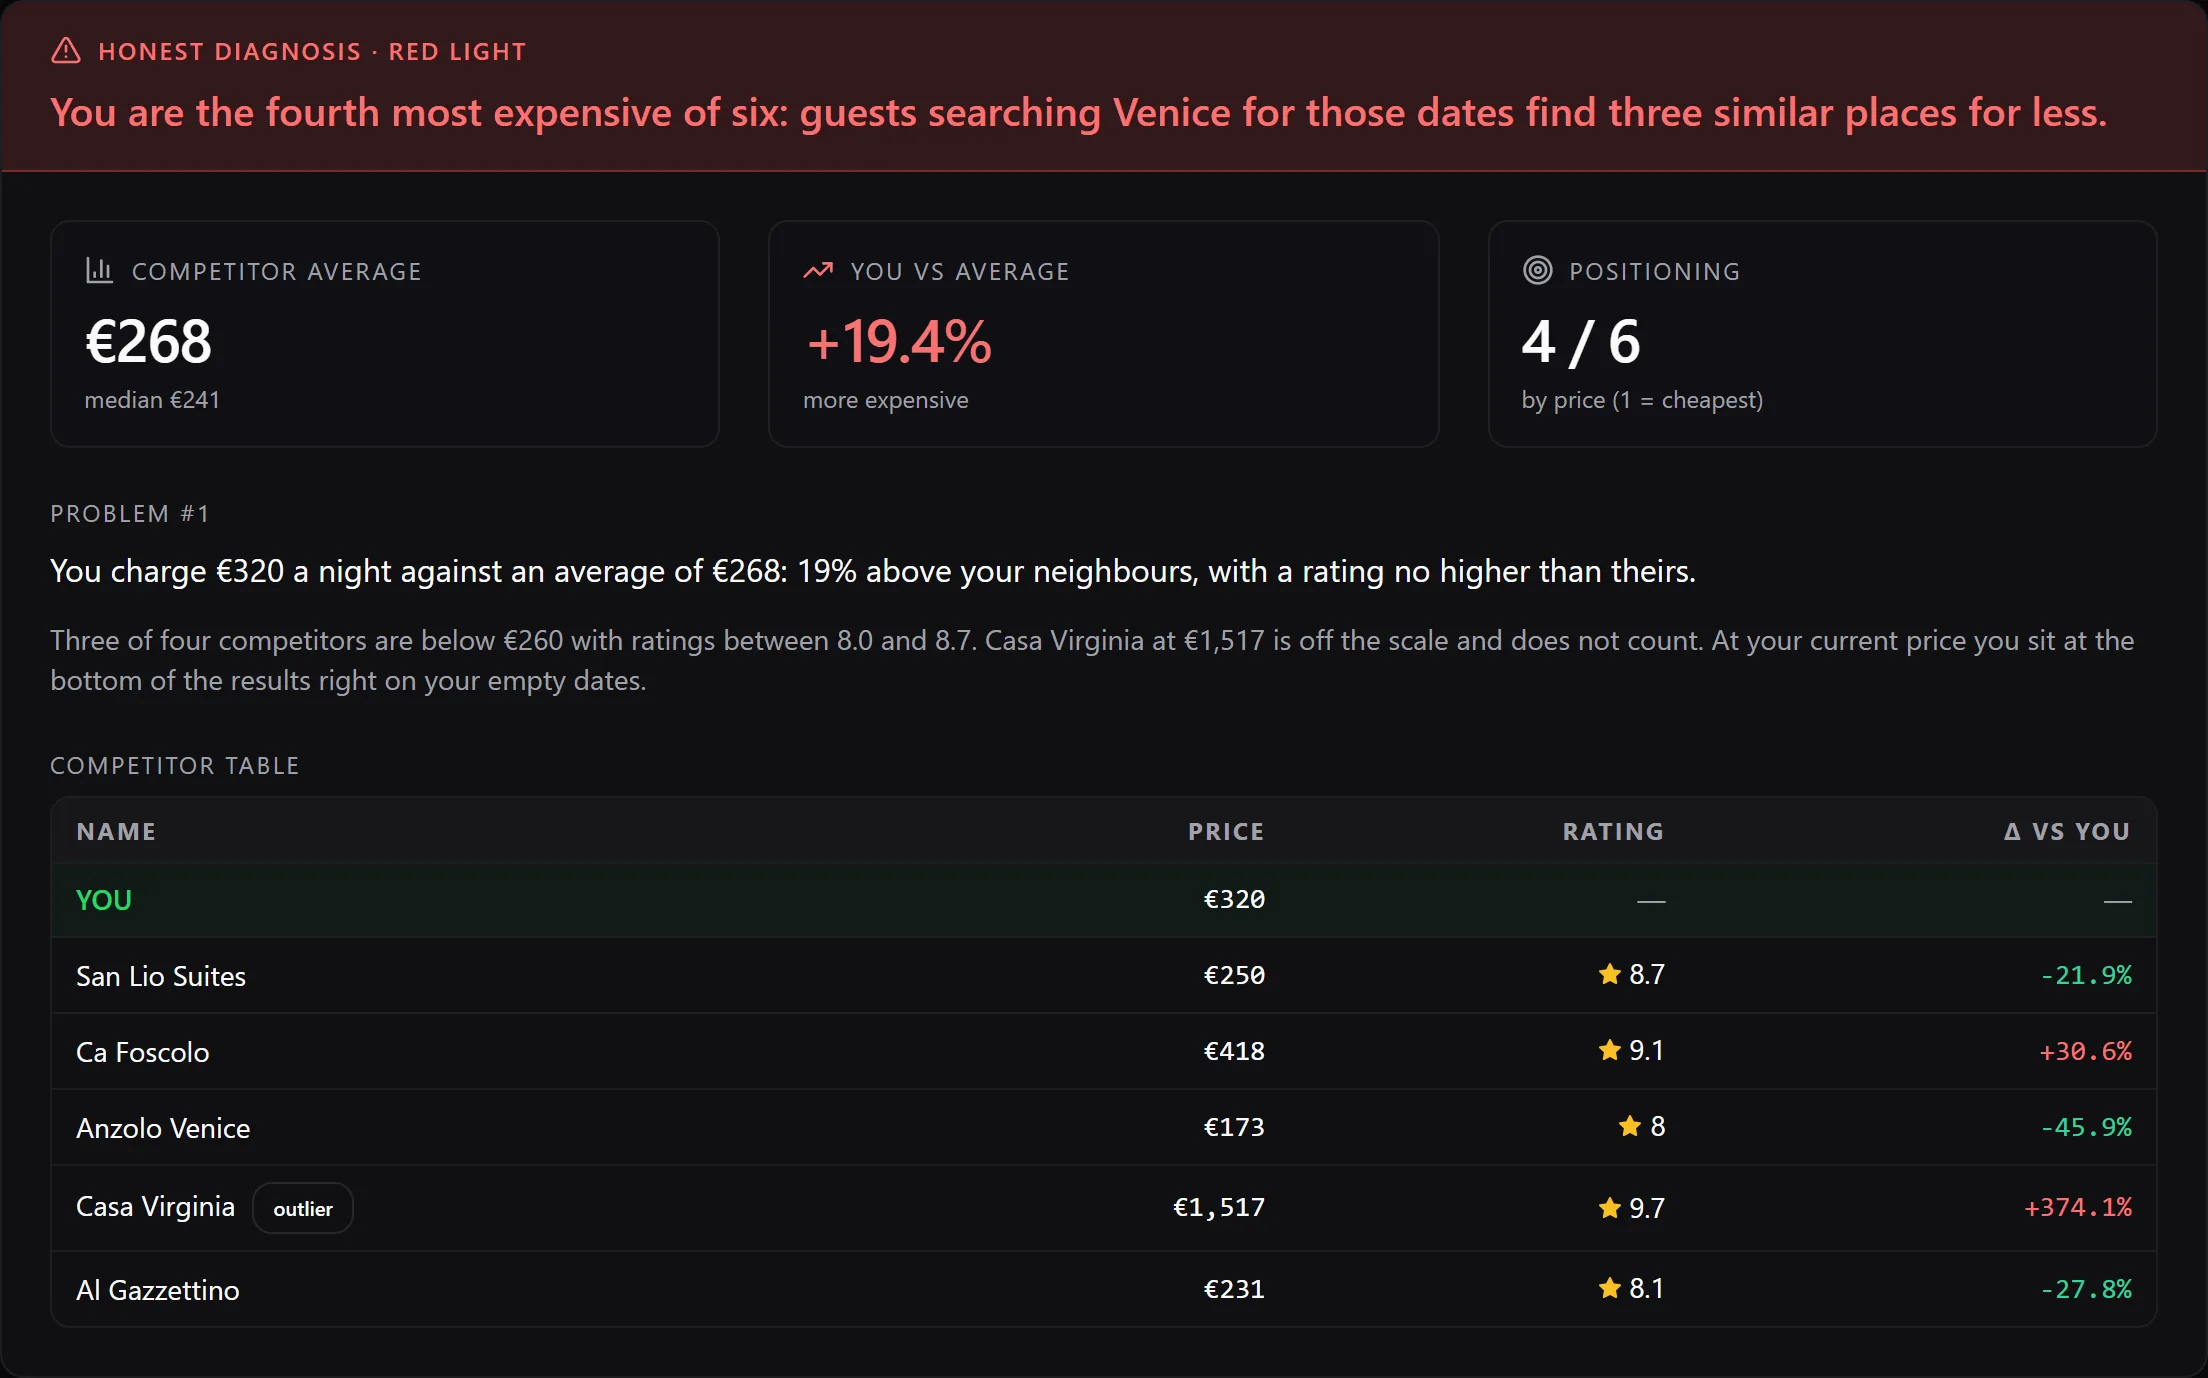The width and height of the screenshot is (2208, 1378).
Task: Click the €1,517 price cell
Action: pyautogui.click(x=1219, y=1208)
